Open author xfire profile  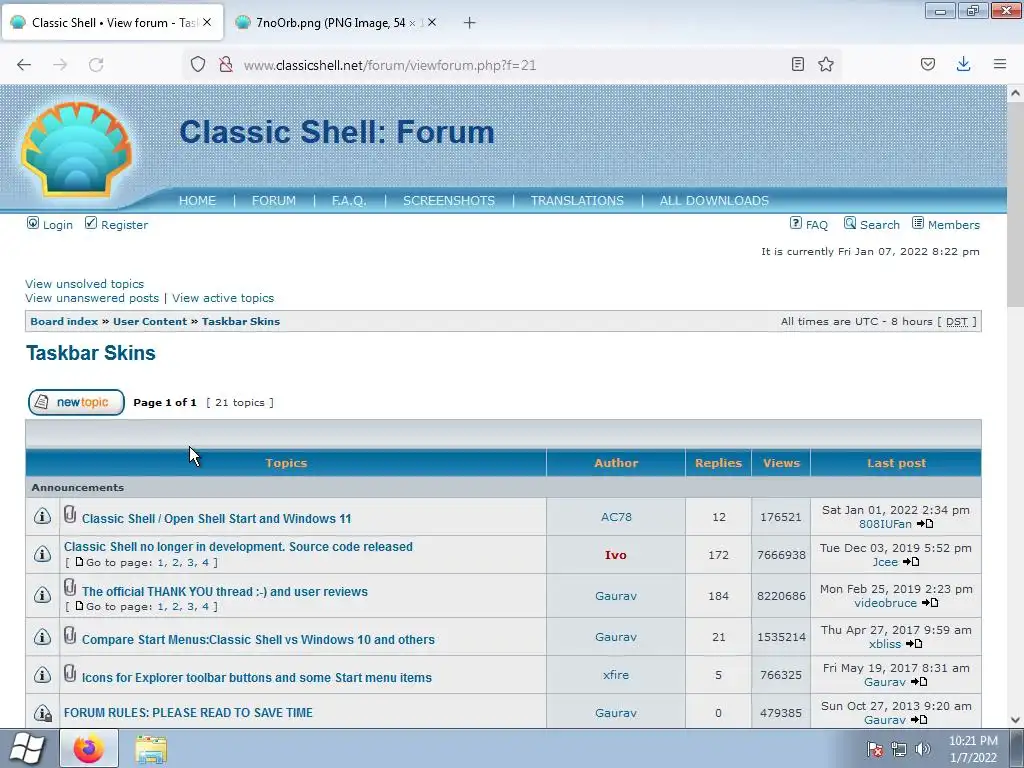616,675
